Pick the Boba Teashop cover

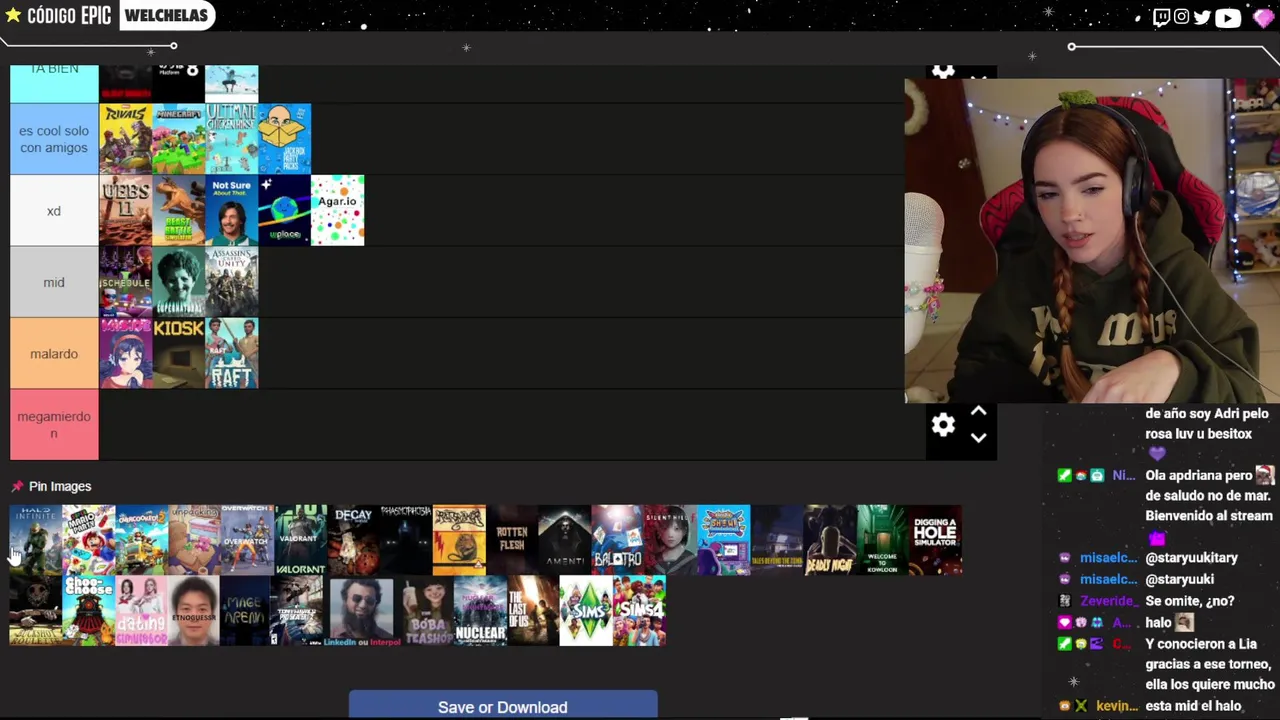click(427, 611)
